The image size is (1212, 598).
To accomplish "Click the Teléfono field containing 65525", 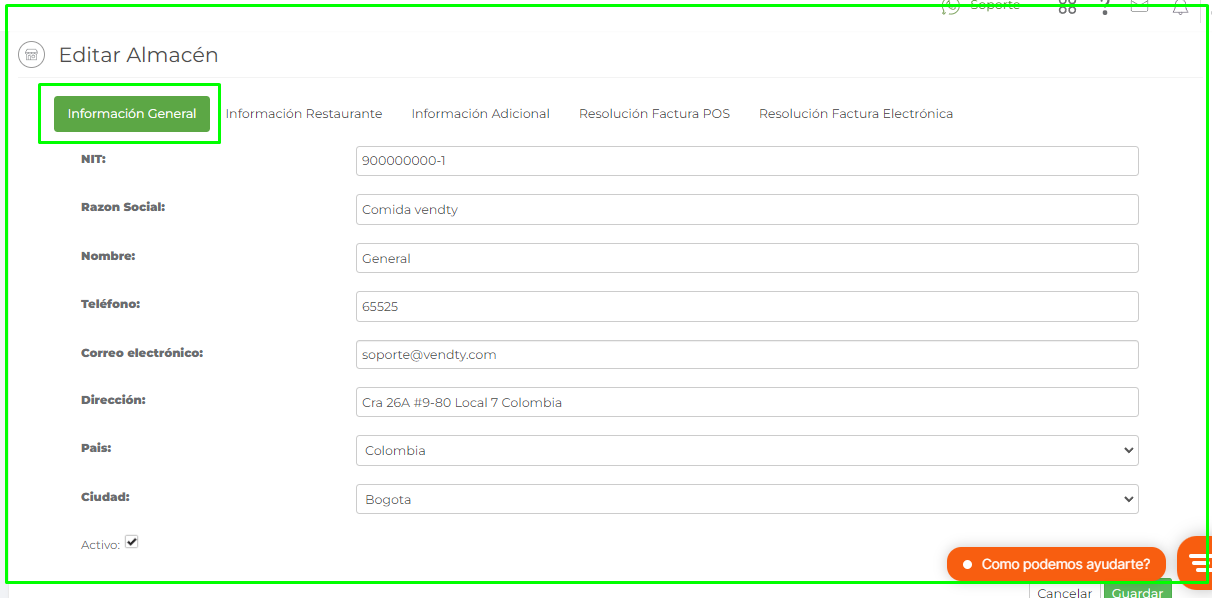I will point(747,306).
